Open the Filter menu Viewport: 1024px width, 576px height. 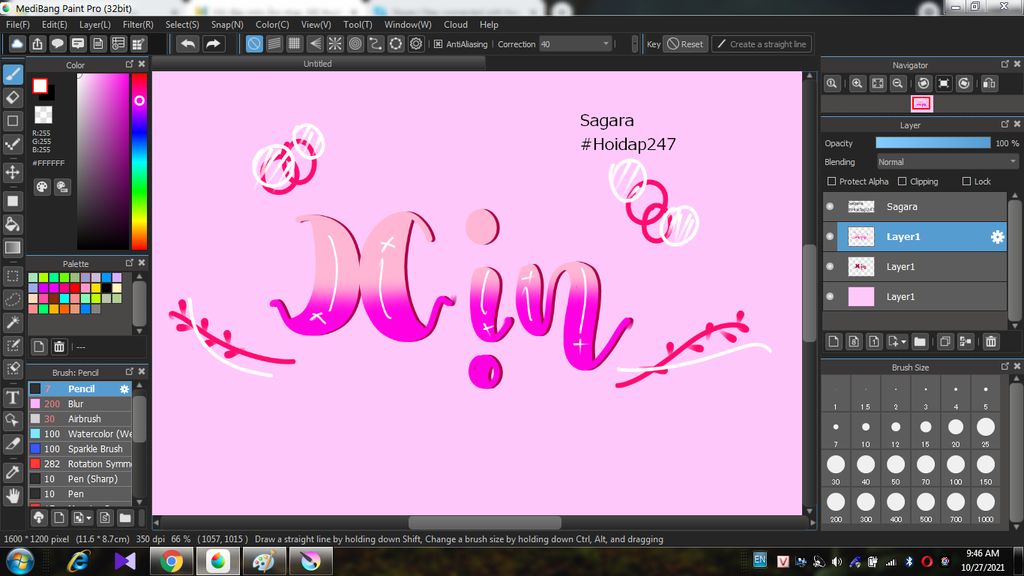[x=138, y=24]
